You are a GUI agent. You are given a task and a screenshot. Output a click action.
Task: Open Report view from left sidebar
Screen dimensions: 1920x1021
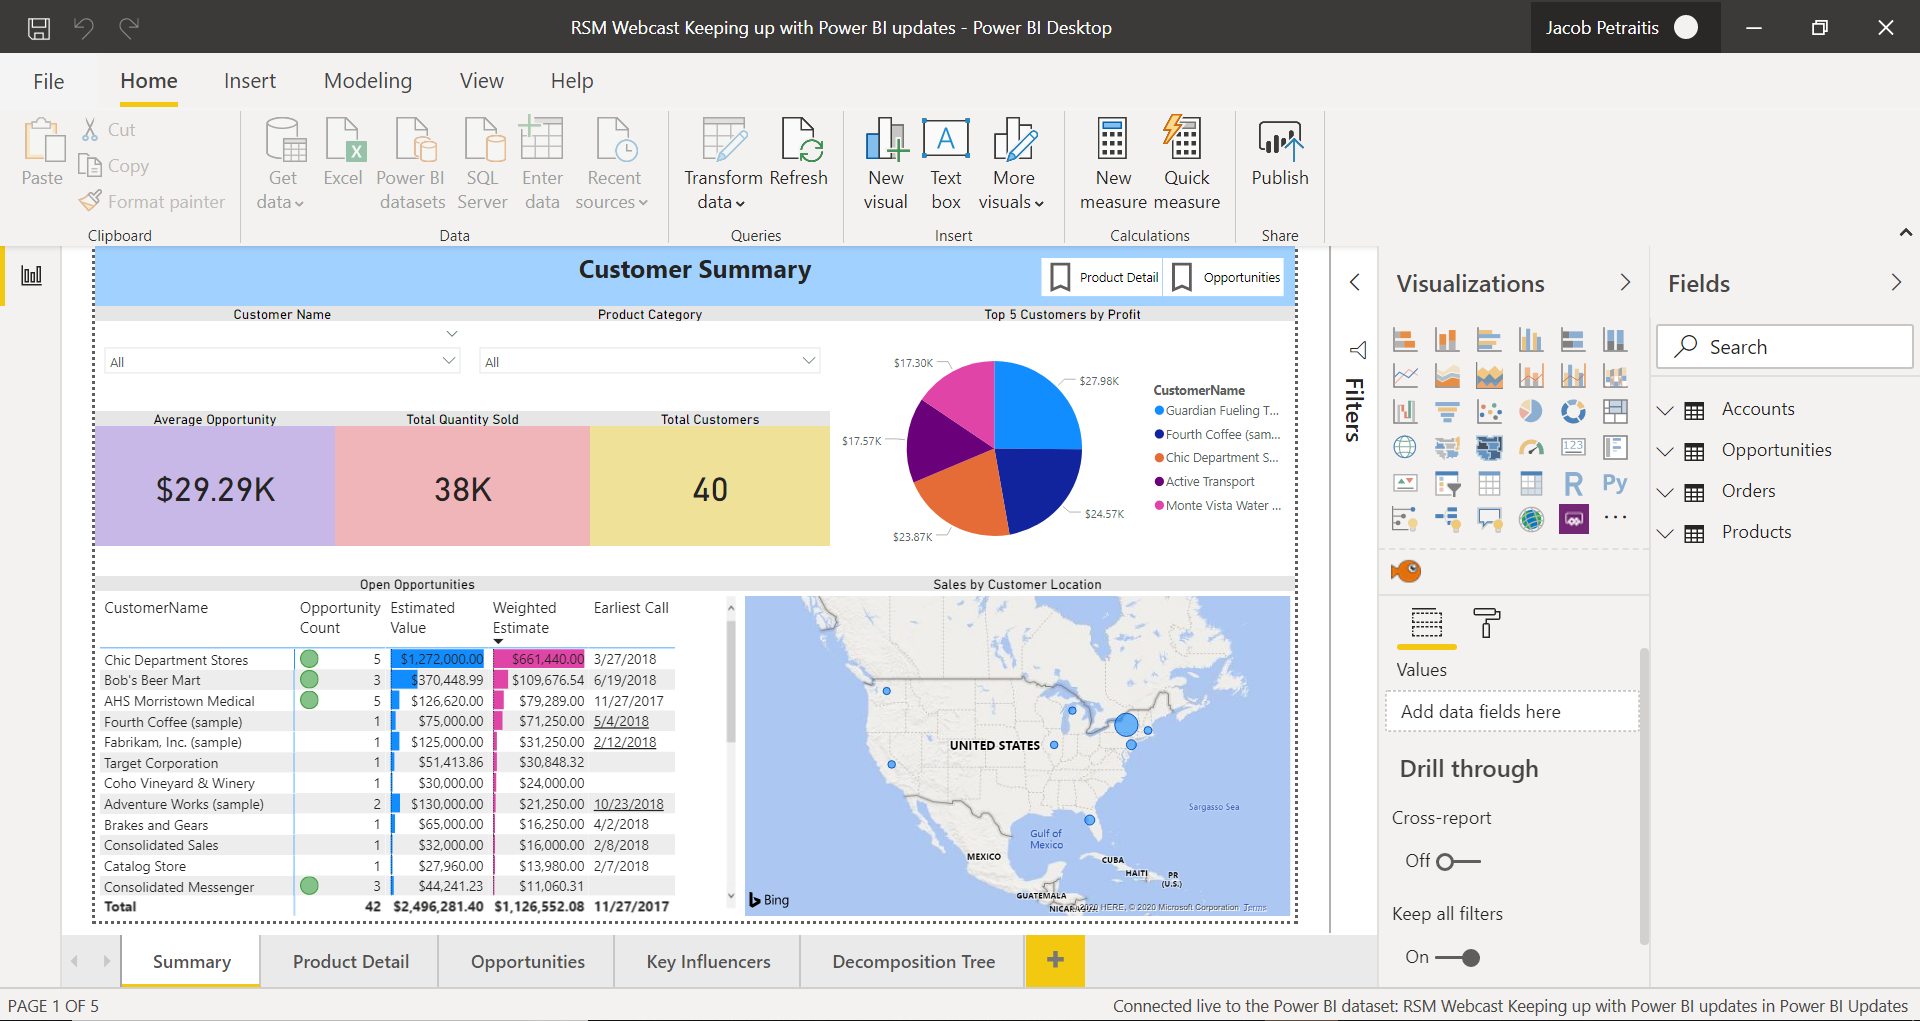(32, 275)
